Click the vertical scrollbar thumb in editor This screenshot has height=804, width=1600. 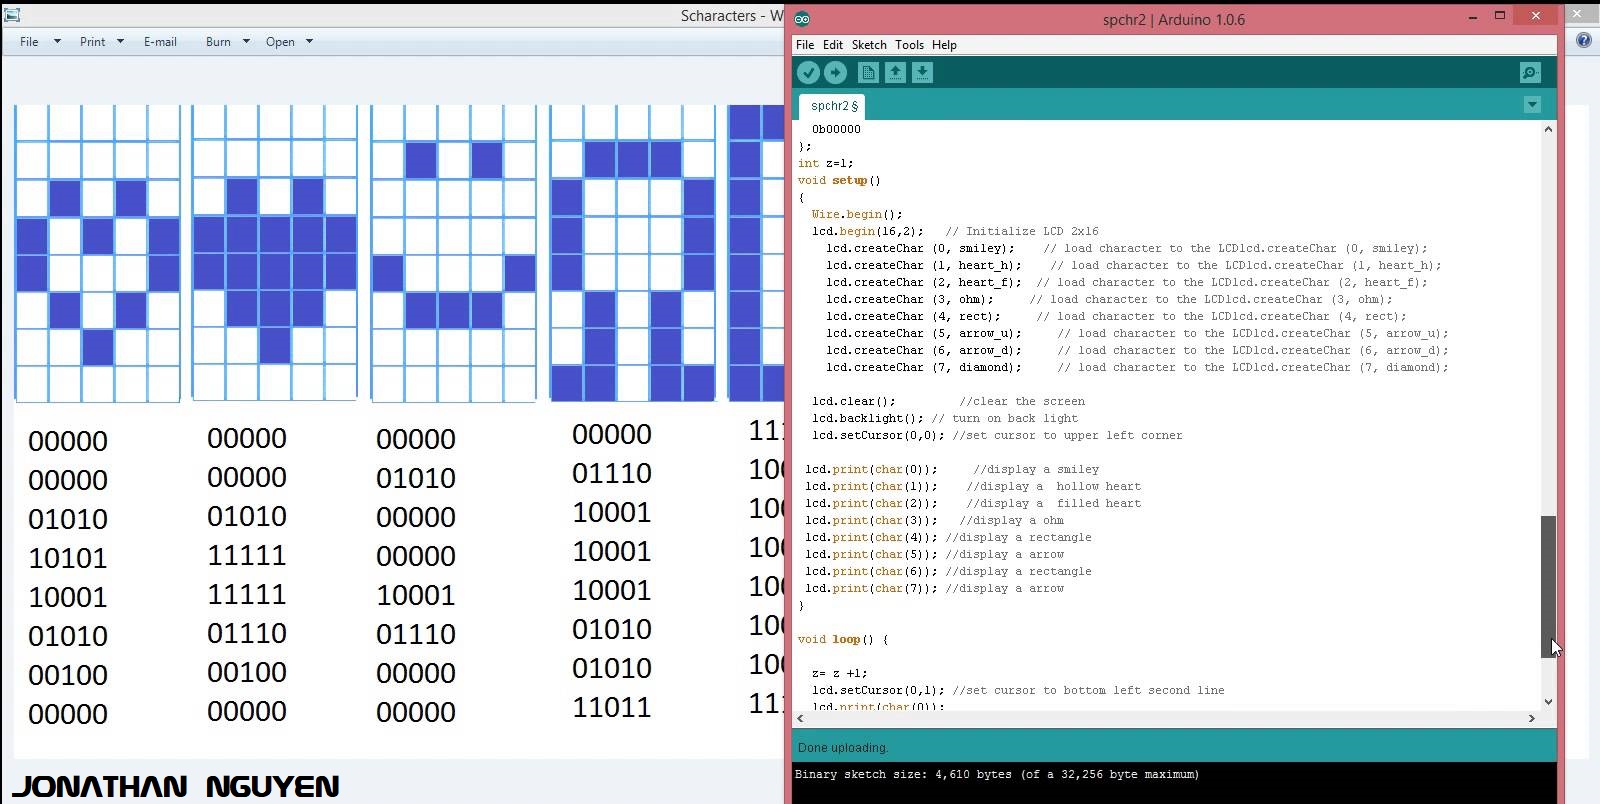[x=1548, y=586]
